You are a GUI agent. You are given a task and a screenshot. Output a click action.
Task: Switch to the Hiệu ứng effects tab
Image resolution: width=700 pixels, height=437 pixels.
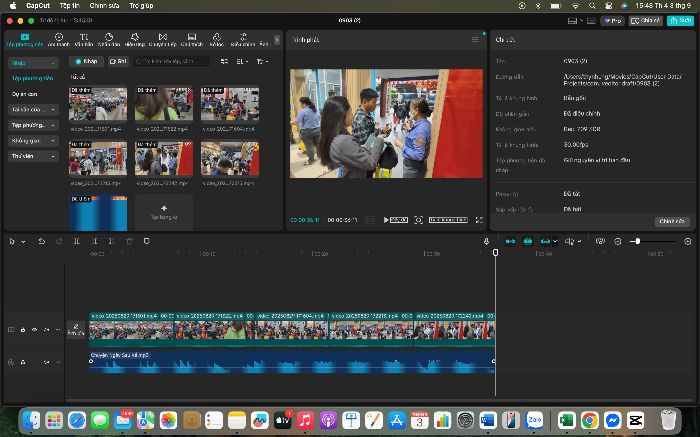point(135,40)
